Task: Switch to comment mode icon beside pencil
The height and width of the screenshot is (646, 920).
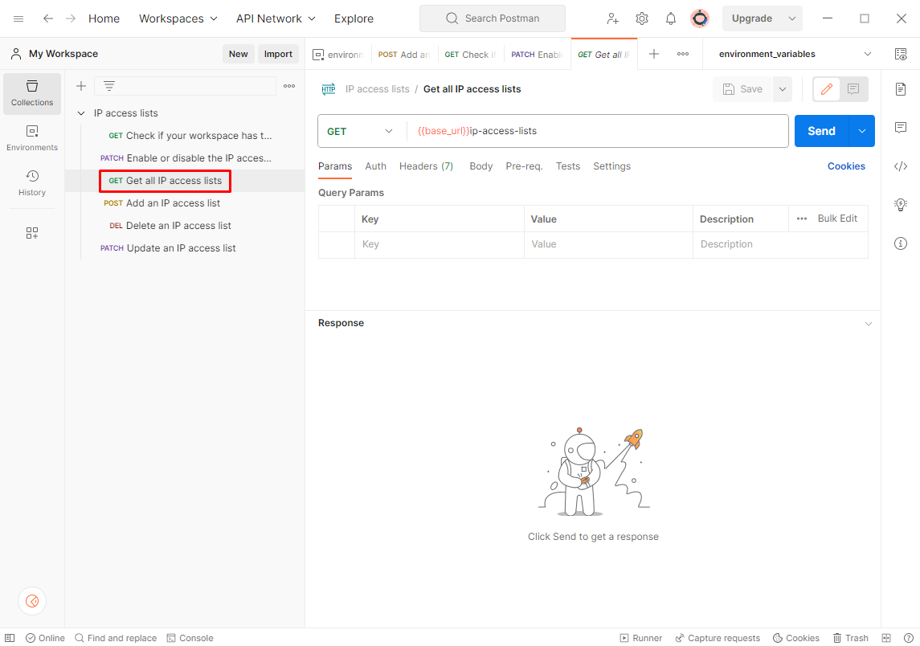Action: click(853, 89)
